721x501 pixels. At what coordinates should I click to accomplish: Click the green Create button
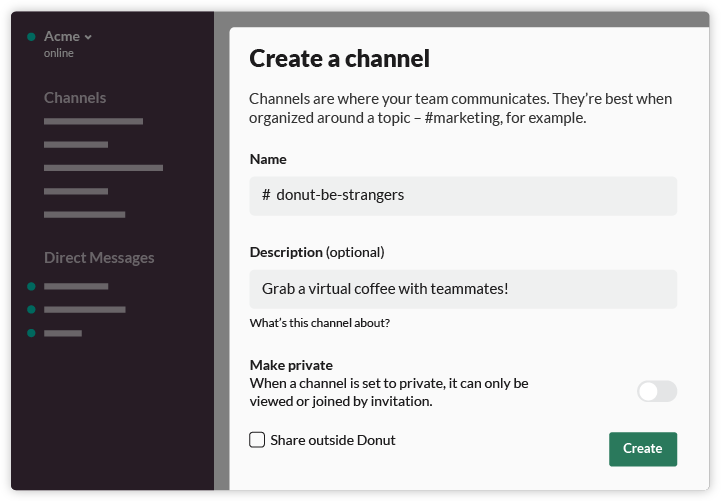(x=642, y=449)
